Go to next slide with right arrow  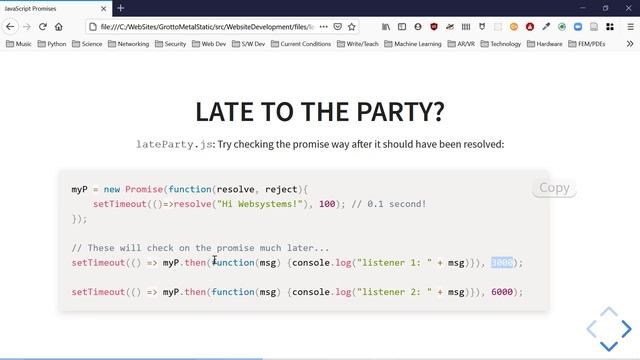point(627,329)
